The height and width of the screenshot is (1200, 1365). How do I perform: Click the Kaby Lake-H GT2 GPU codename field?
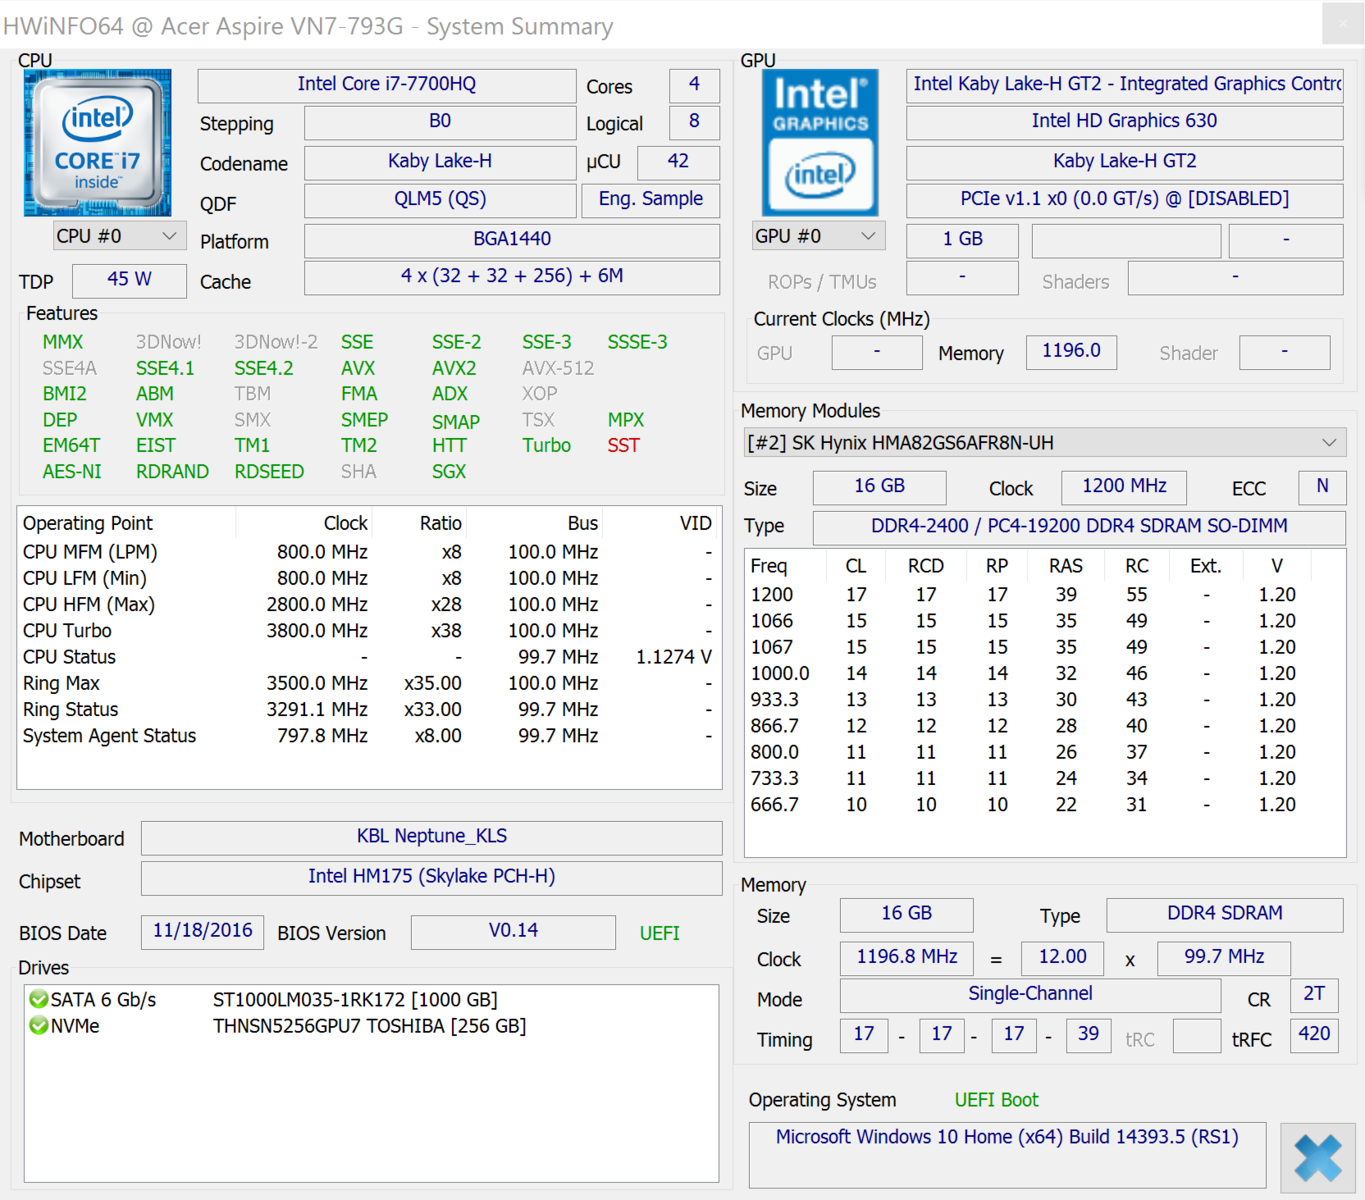pyautogui.click(x=1125, y=162)
